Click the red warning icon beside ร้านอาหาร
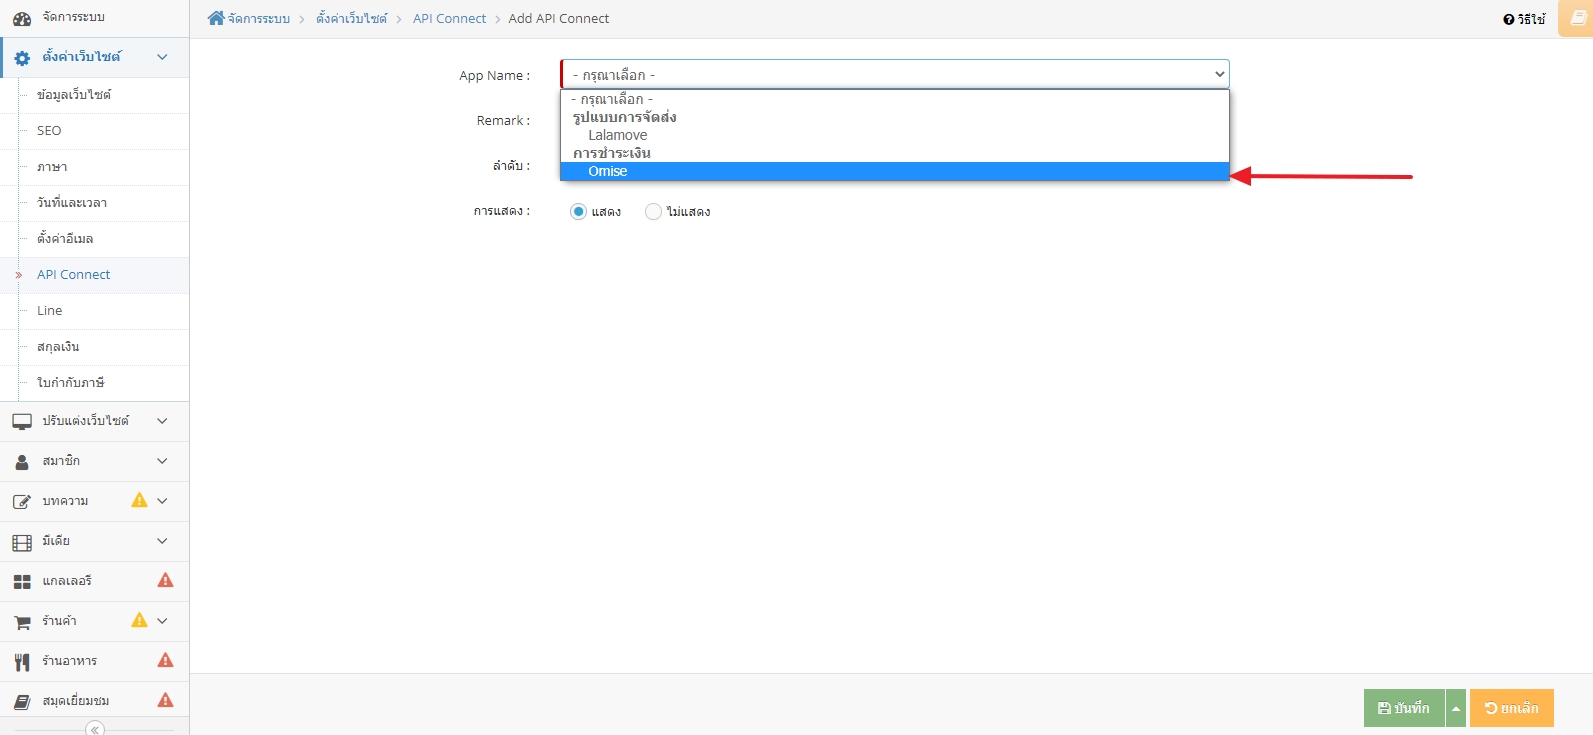The width and height of the screenshot is (1593, 735). pos(166,660)
